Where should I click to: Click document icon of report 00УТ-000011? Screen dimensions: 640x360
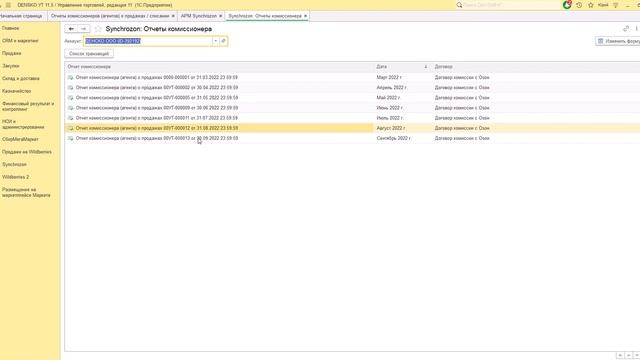click(71, 118)
